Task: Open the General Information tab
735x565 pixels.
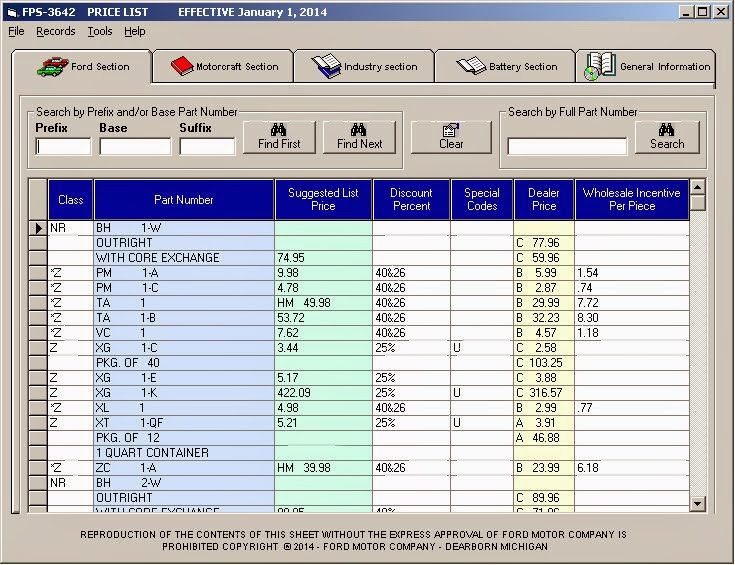Action: (645, 66)
